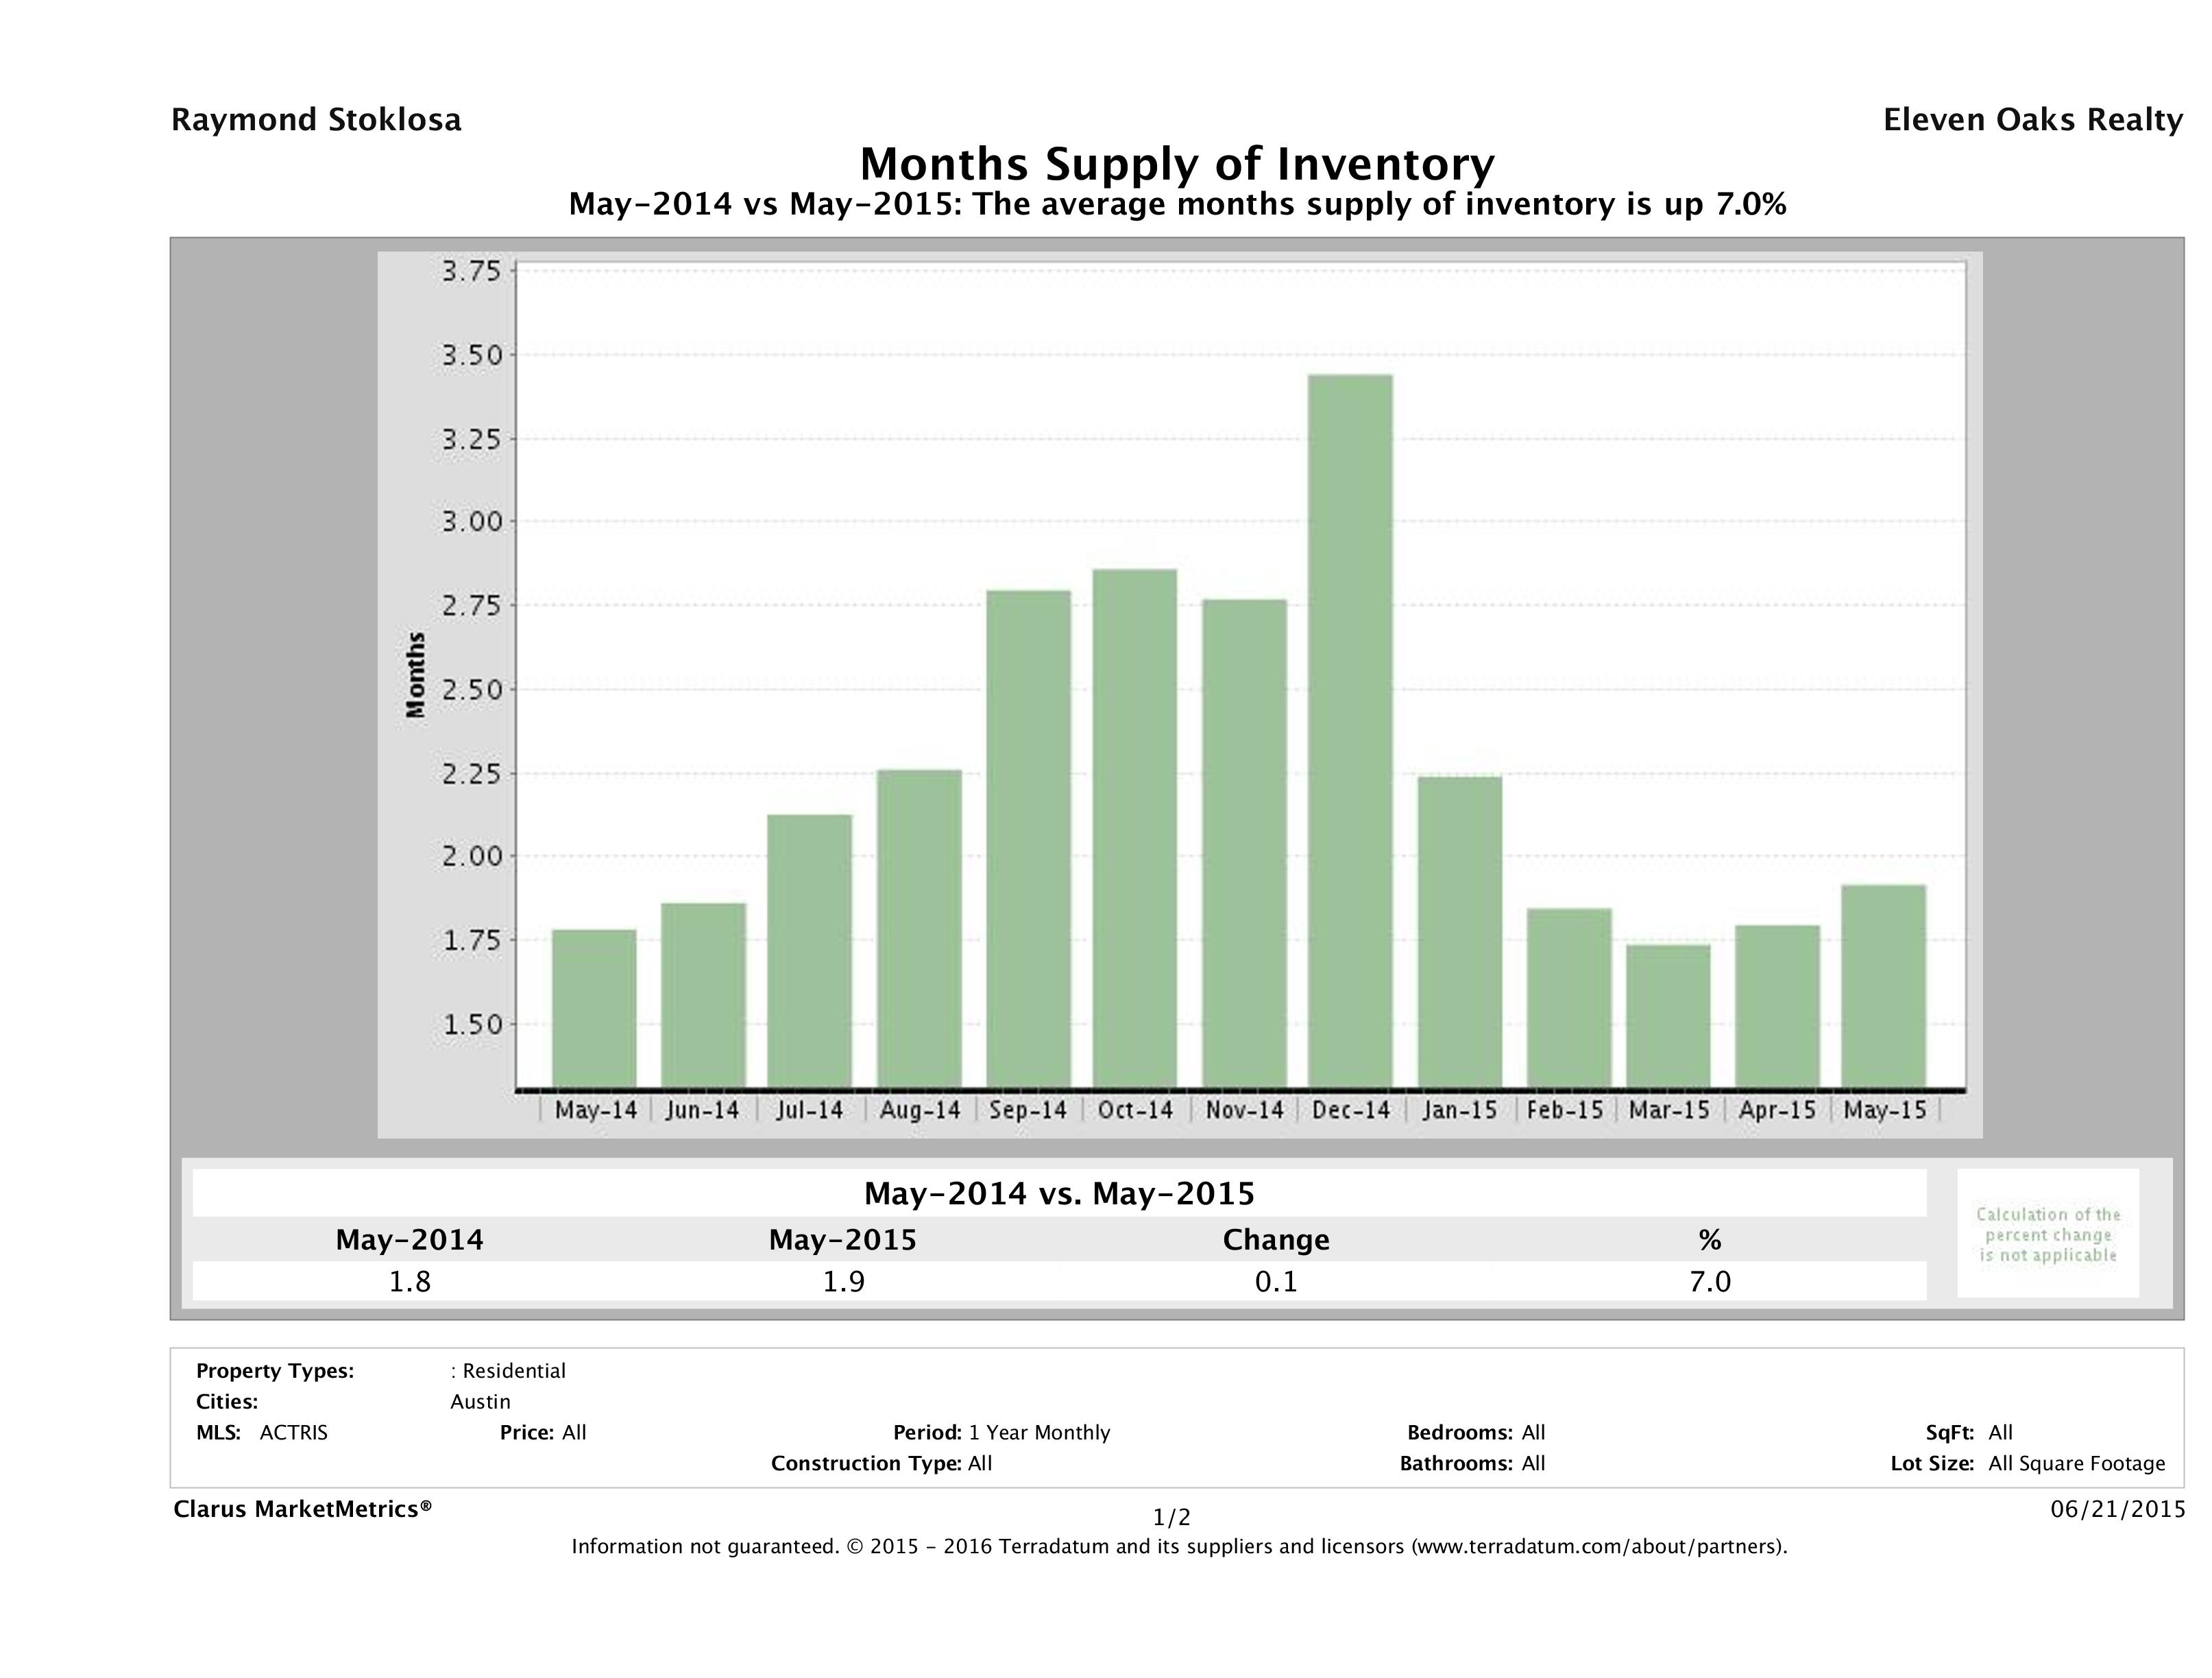2212x1678 pixels.
Task: Click the 3.50 y-axis label
Action: click(471, 355)
